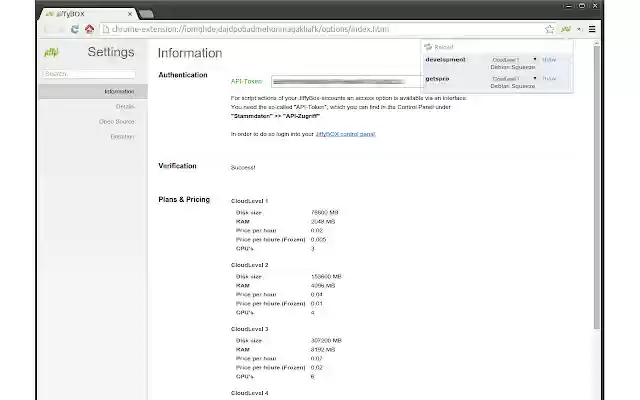The height and width of the screenshot is (400, 640).
Task: Focus the settings Search field
Action: (89, 74)
